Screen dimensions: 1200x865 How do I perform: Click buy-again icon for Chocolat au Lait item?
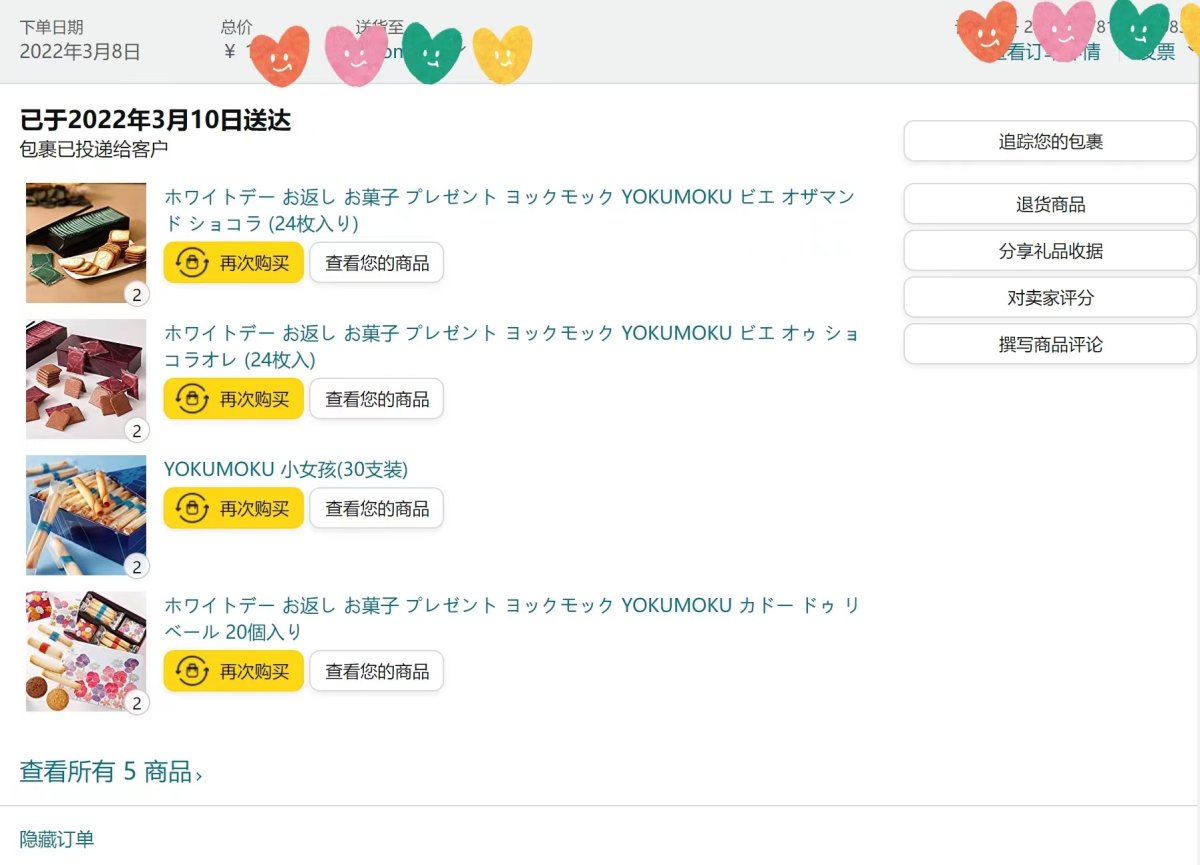tap(191, 399)
